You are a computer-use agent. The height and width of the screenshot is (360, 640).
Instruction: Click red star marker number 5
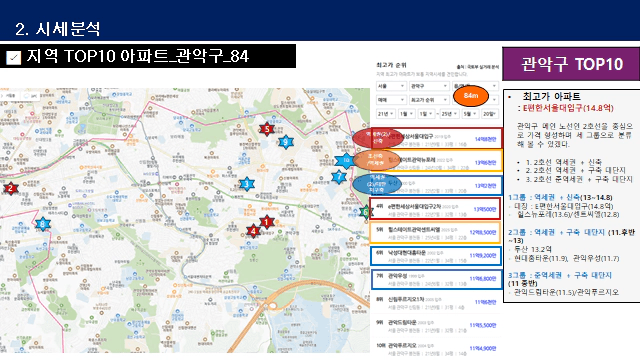point(267,129)
